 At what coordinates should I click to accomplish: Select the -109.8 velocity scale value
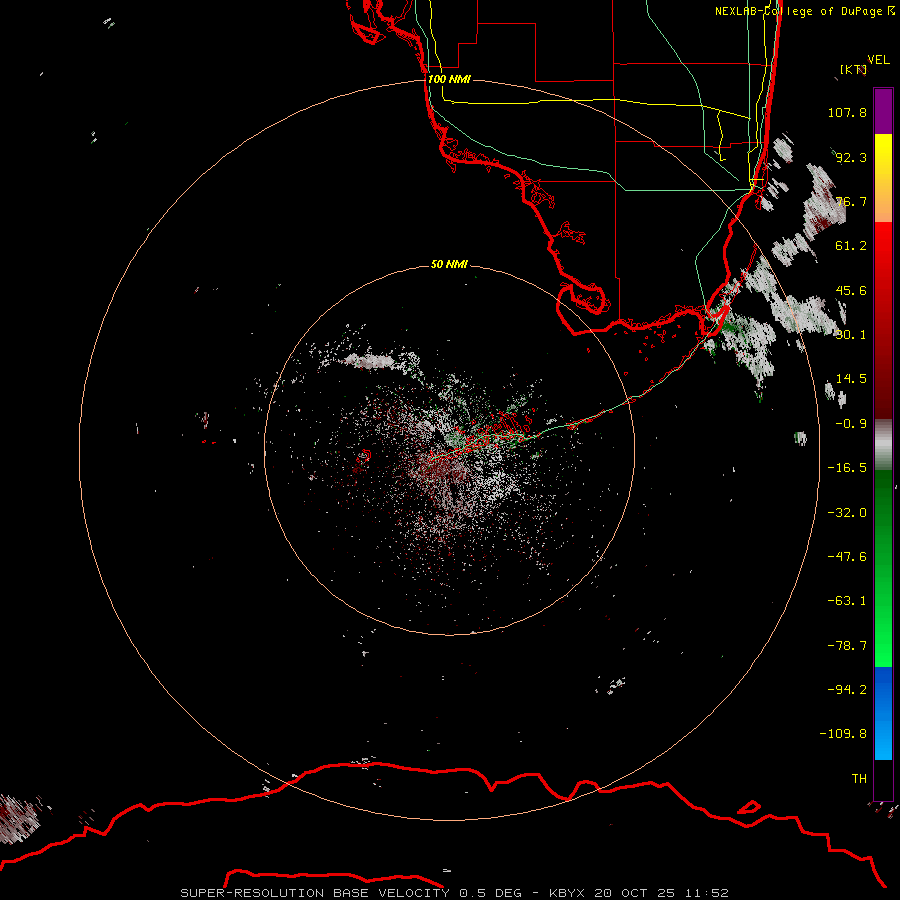tap(843, 734)
